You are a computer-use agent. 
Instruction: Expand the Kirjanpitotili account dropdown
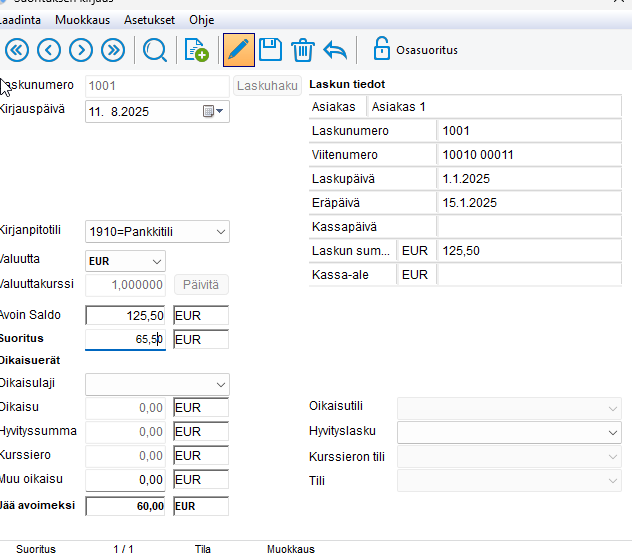[x=221, y=233]
